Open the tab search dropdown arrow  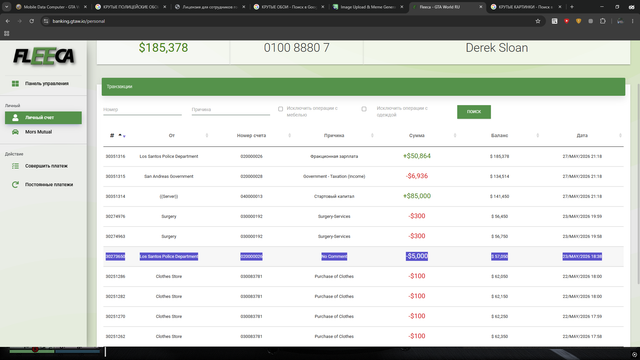tap(7, 7)
